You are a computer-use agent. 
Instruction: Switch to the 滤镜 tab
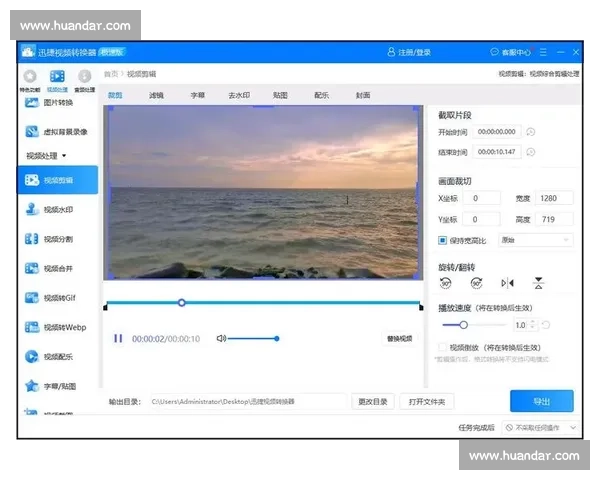[156, 95]
